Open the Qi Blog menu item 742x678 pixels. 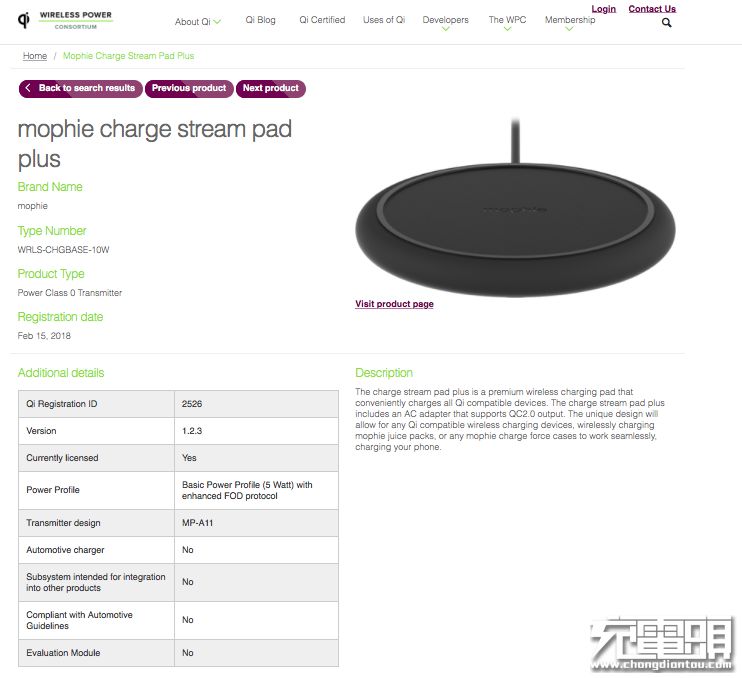260,20
